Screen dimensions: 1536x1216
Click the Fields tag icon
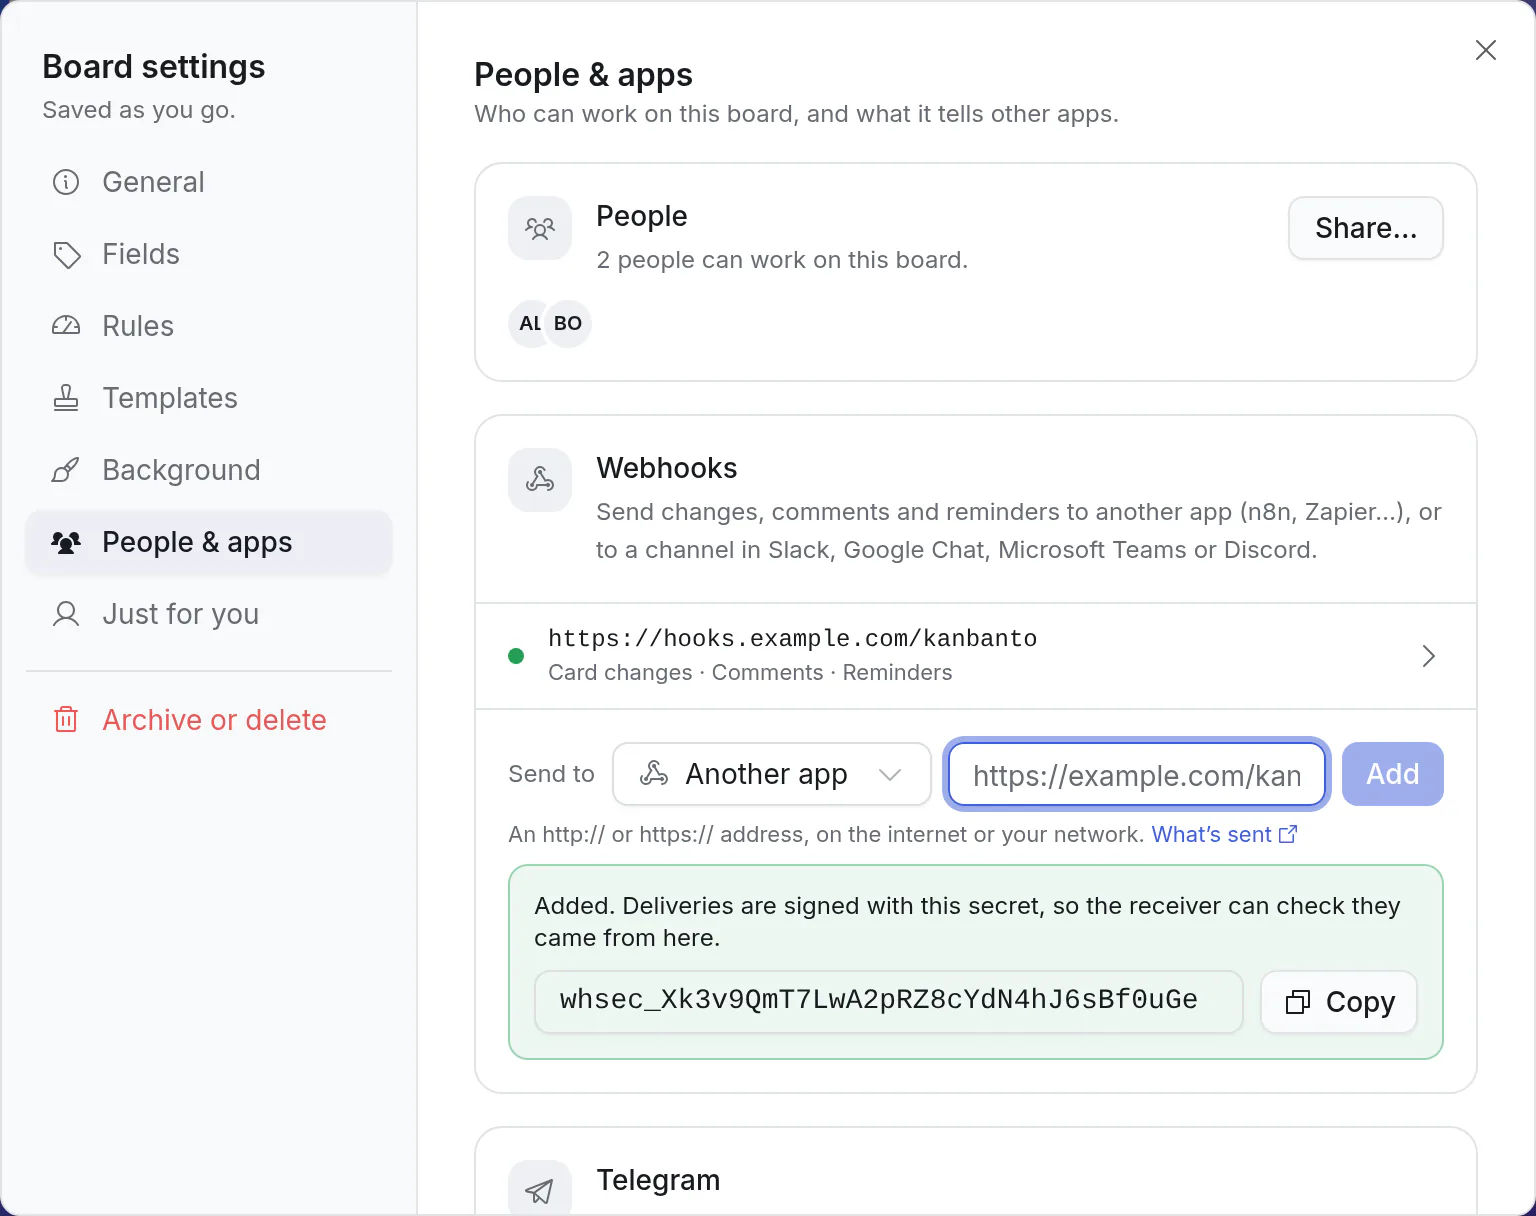[66, 254]
